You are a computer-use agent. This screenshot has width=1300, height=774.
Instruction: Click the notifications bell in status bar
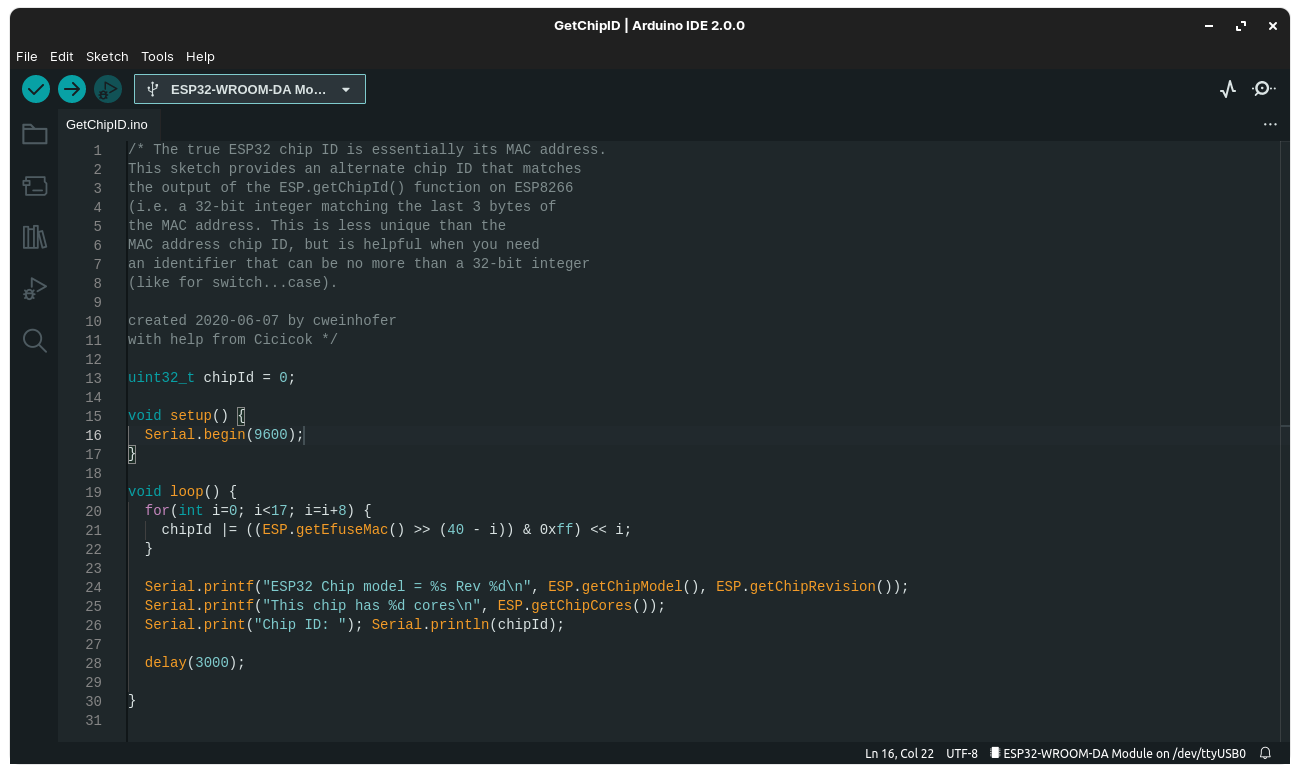[1265, 753]
